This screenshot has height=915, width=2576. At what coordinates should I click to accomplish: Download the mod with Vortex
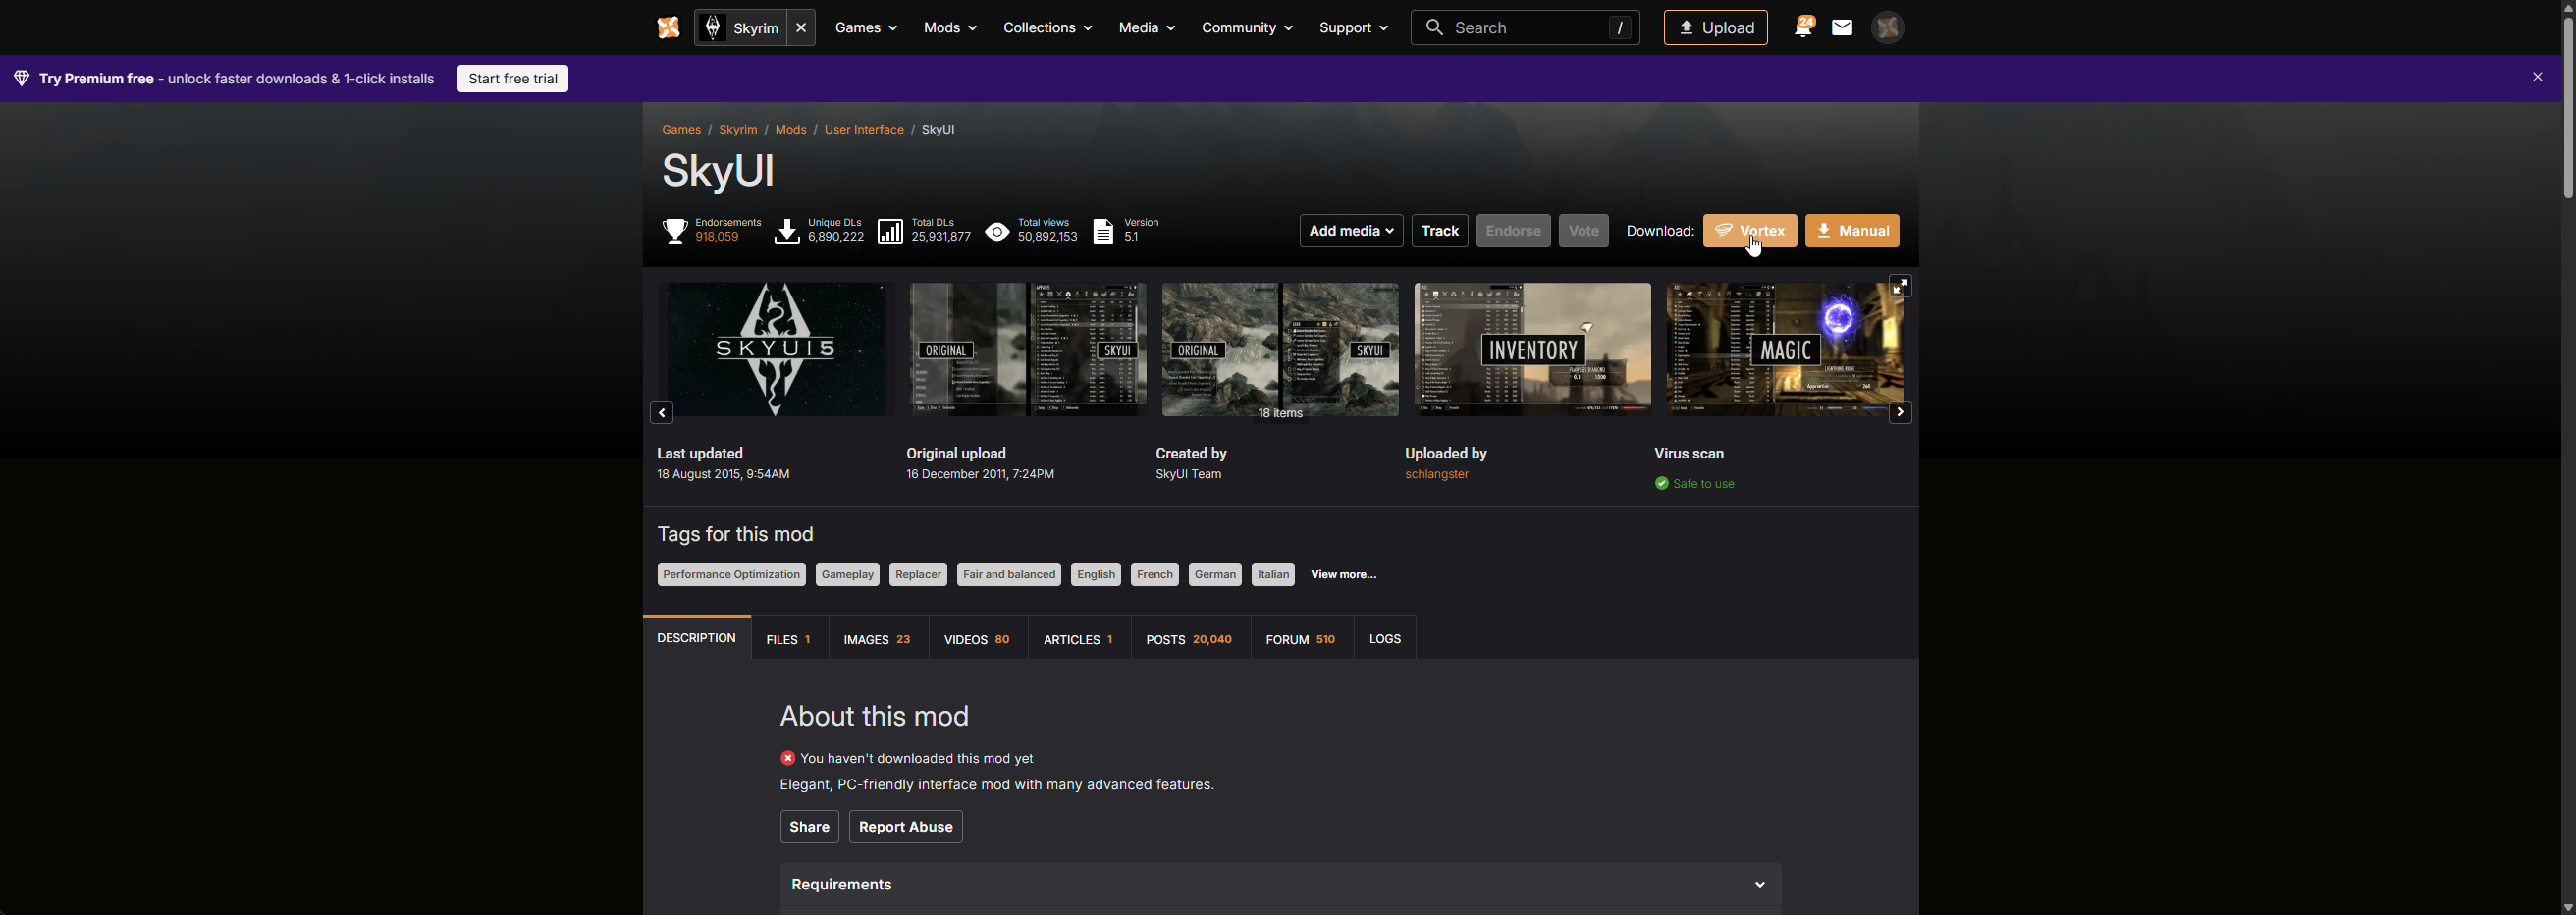(x=1749, y=231)
